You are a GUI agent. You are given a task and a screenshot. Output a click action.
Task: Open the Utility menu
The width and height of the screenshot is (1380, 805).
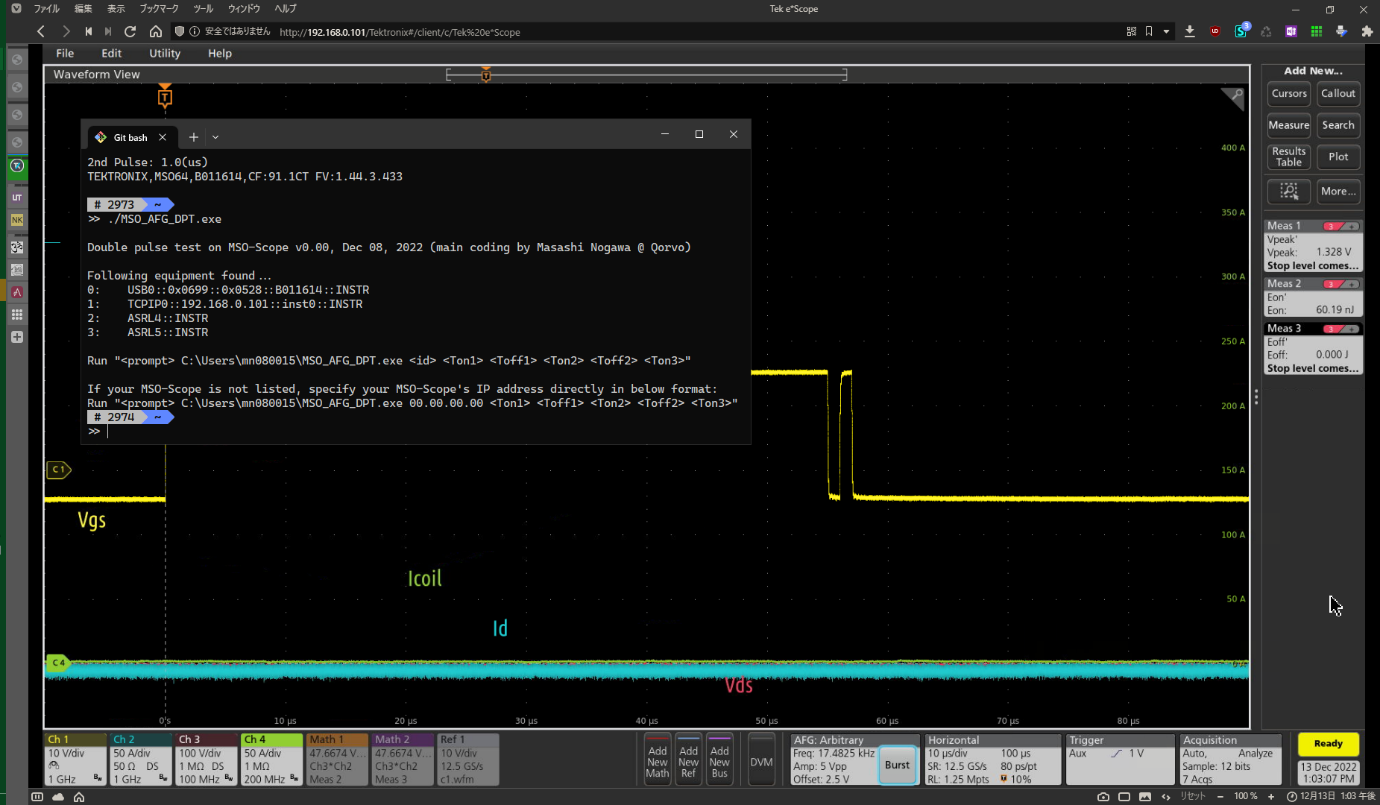165,53
